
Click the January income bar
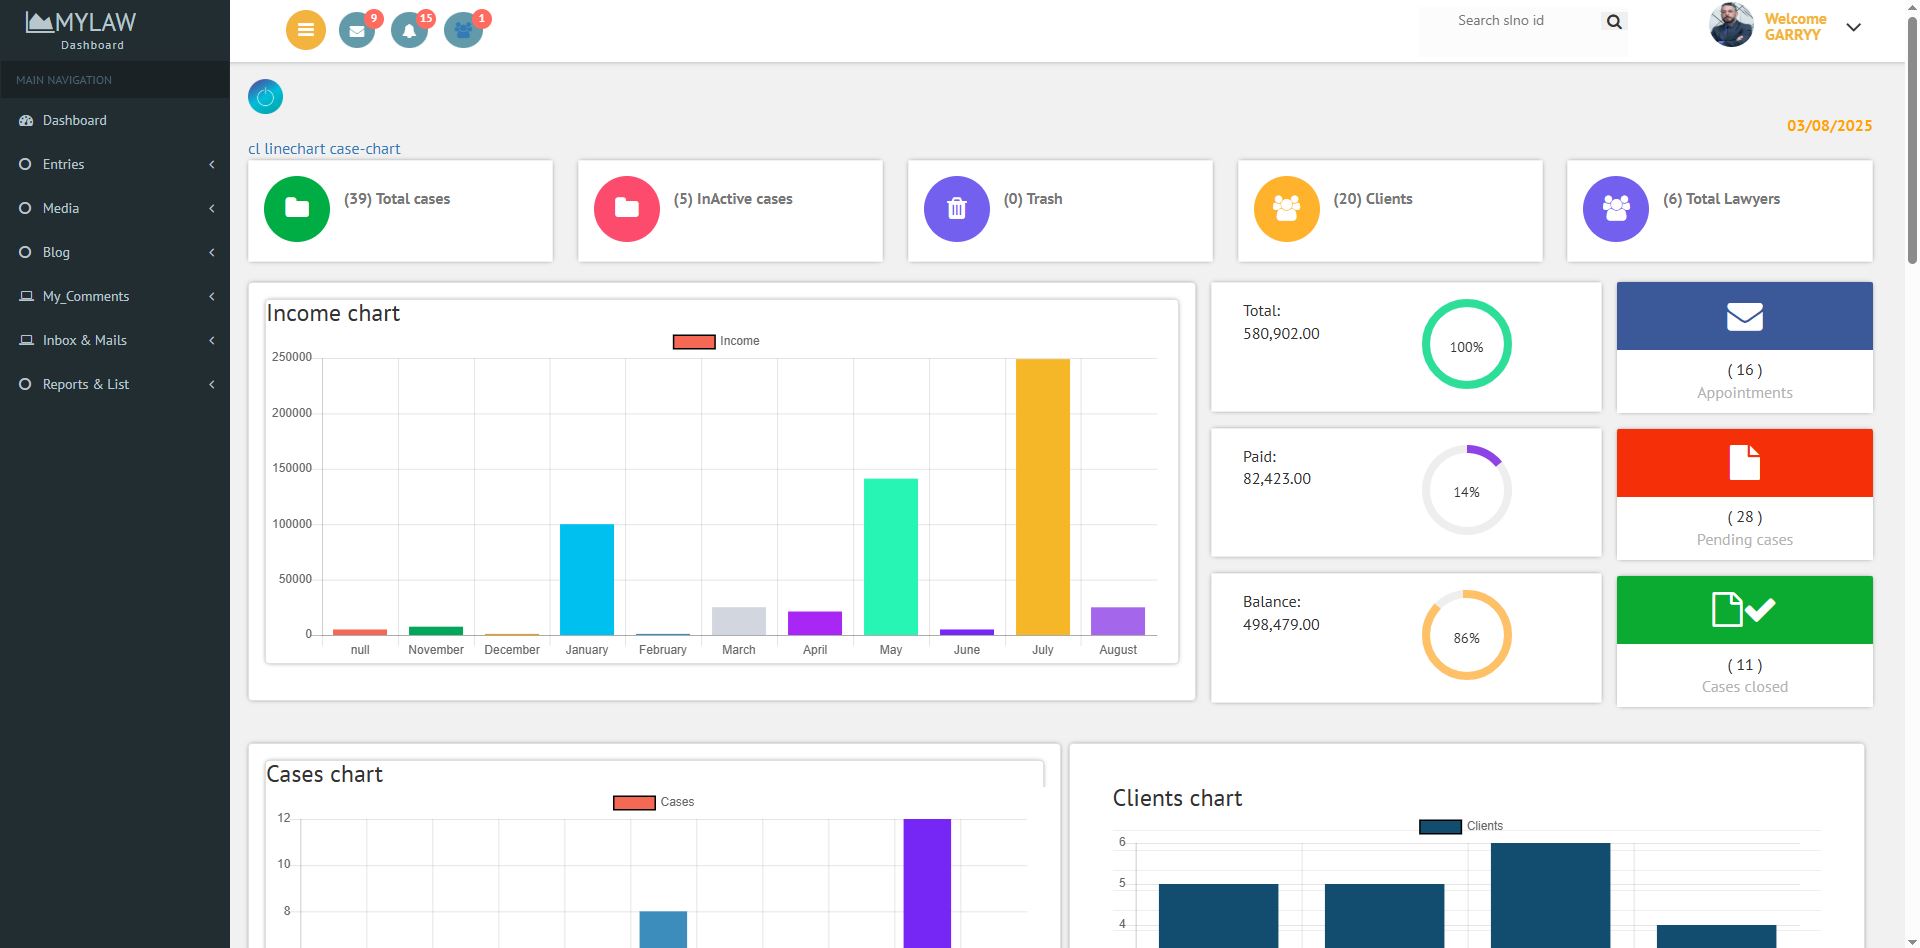click(x=587, y=580)
